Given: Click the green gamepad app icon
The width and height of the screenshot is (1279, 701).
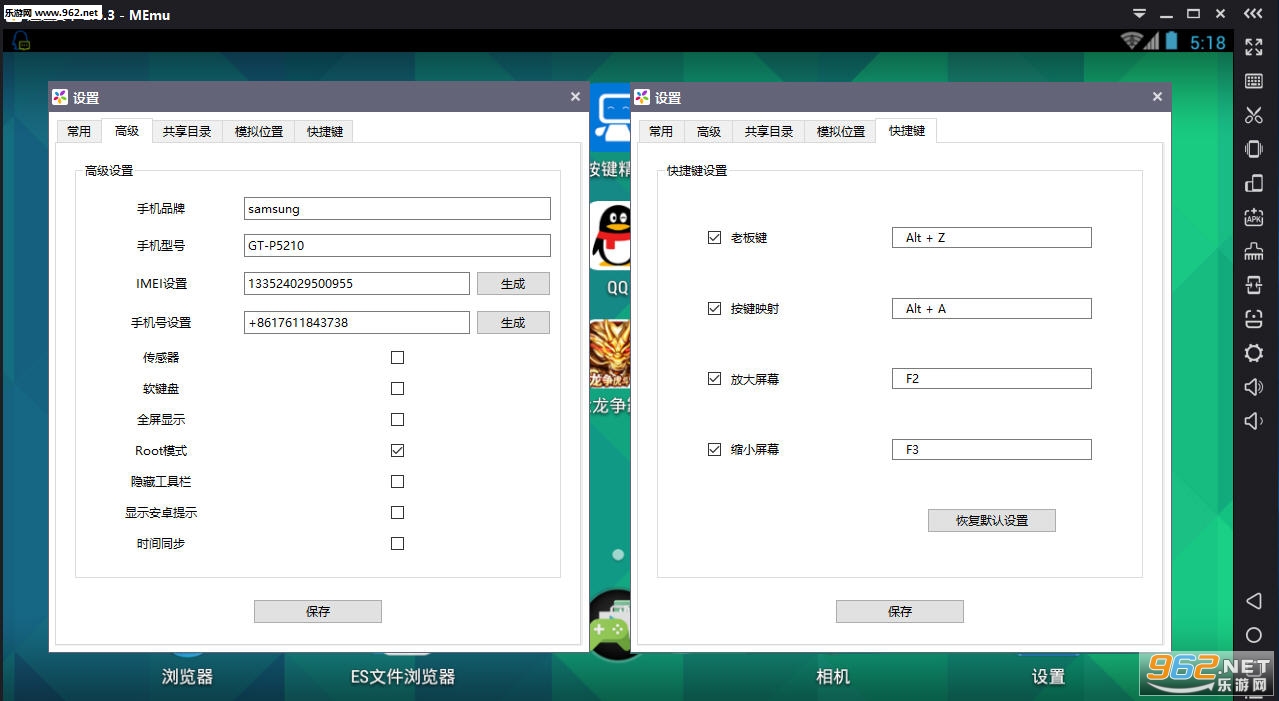Looking at the screenshot, I should coord(610,626).
